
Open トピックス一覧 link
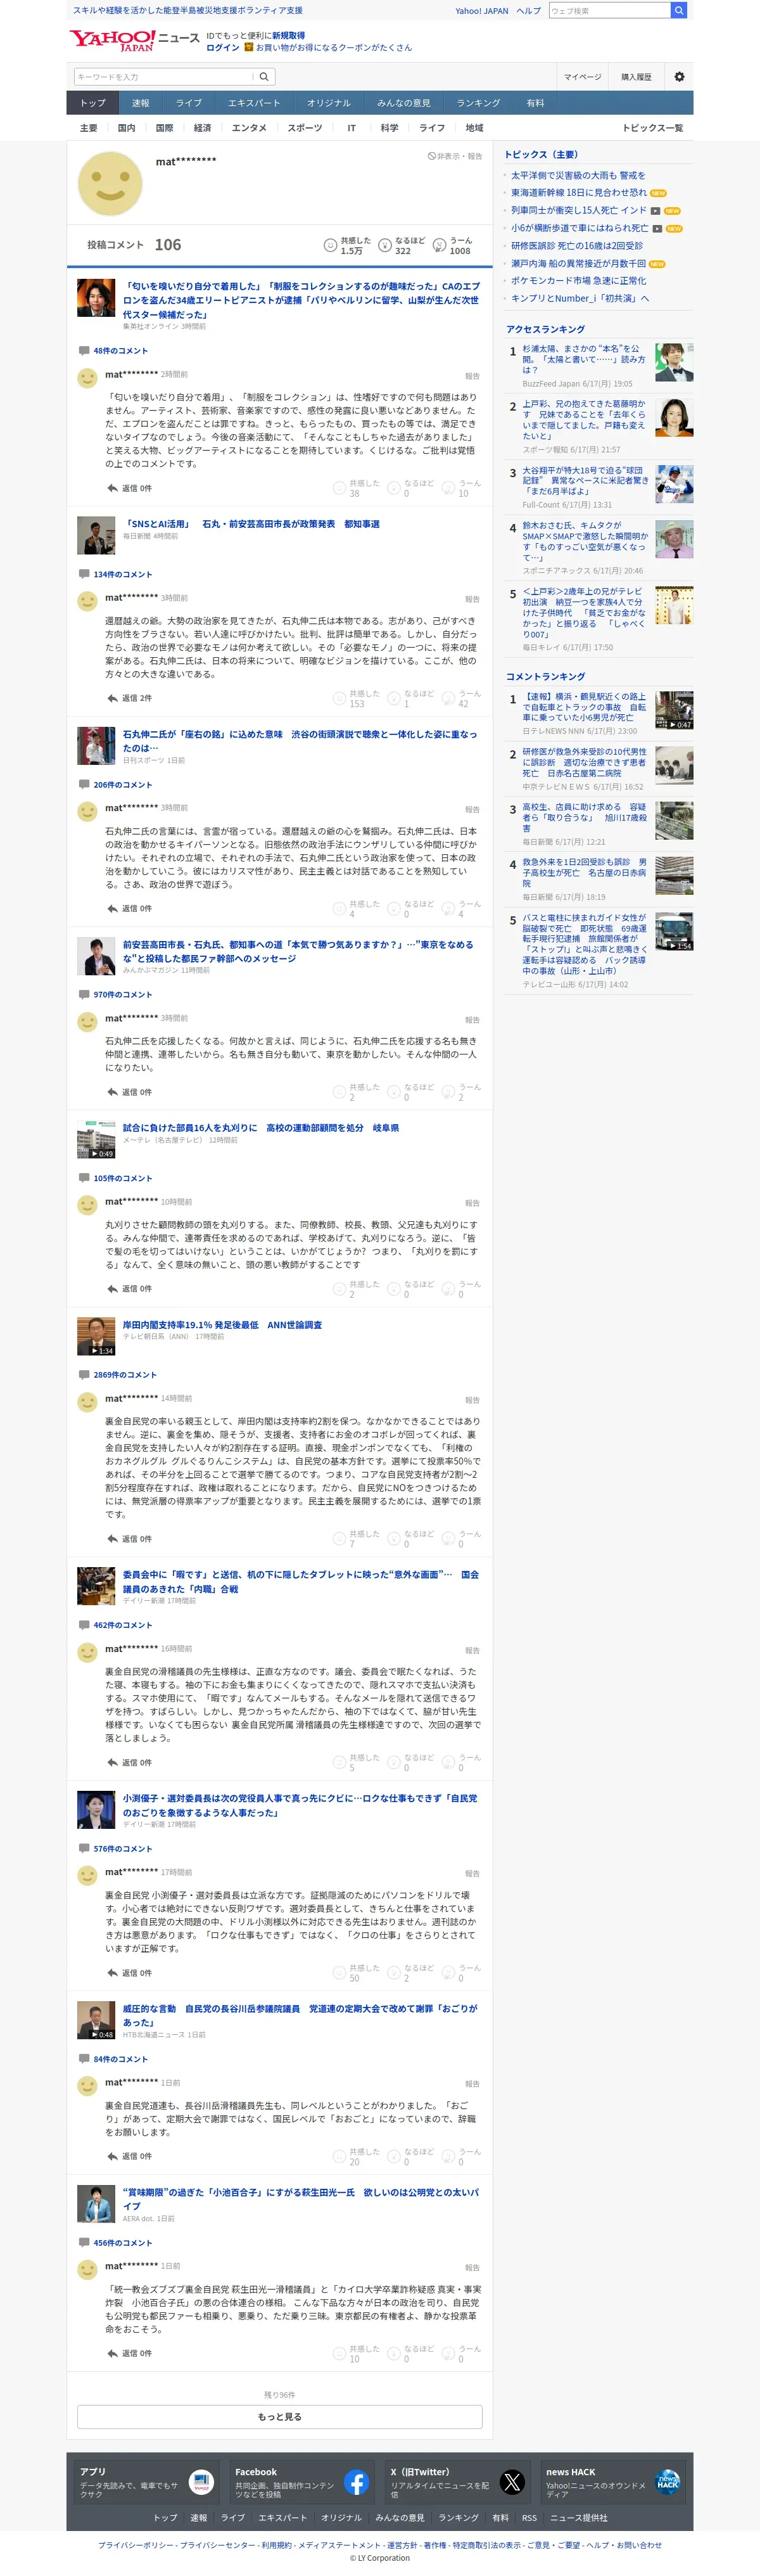pyautogui.click(x=652, y=128)
